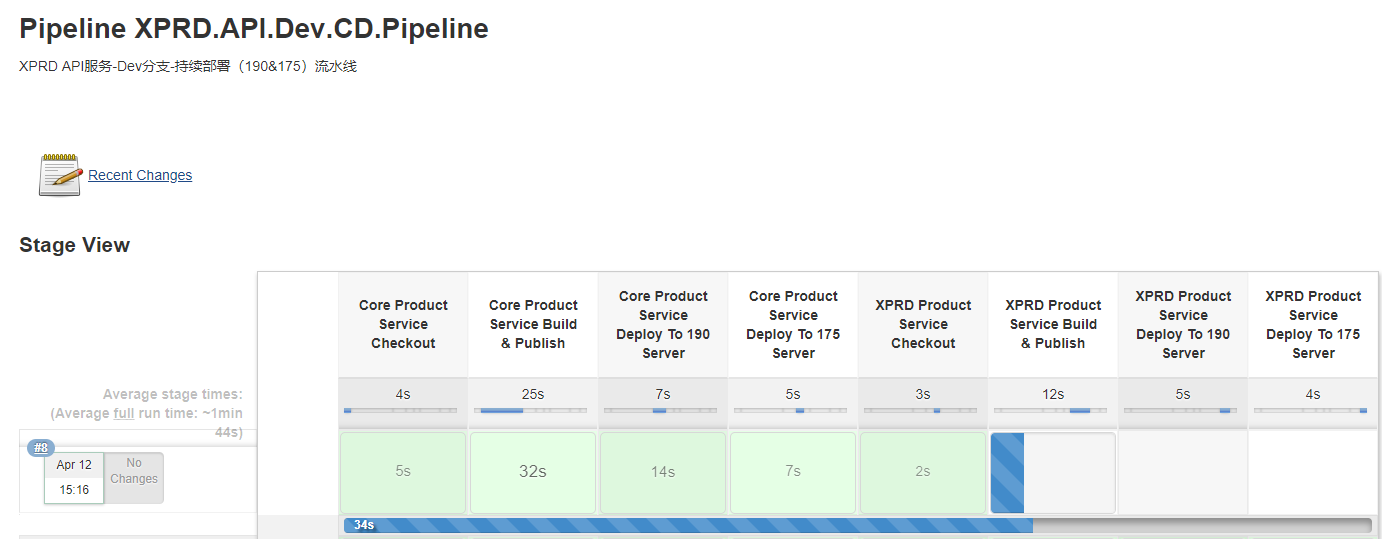Click the Recent Changes notepad icon
The height and width of the screenshot is (539, 1382).
tap(59, 175)
